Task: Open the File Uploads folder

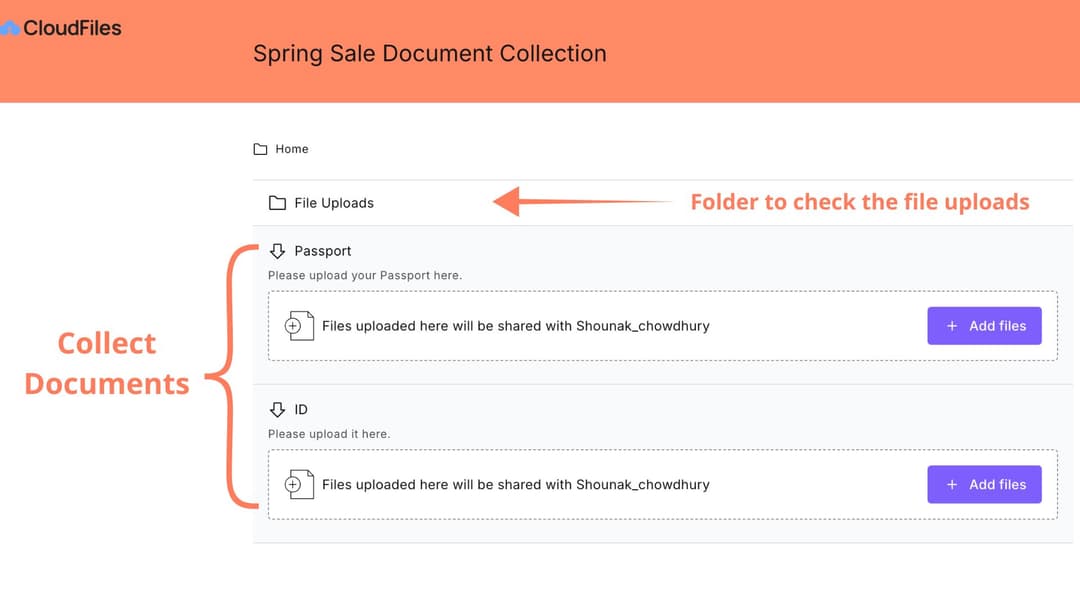Action: [334, 203]
